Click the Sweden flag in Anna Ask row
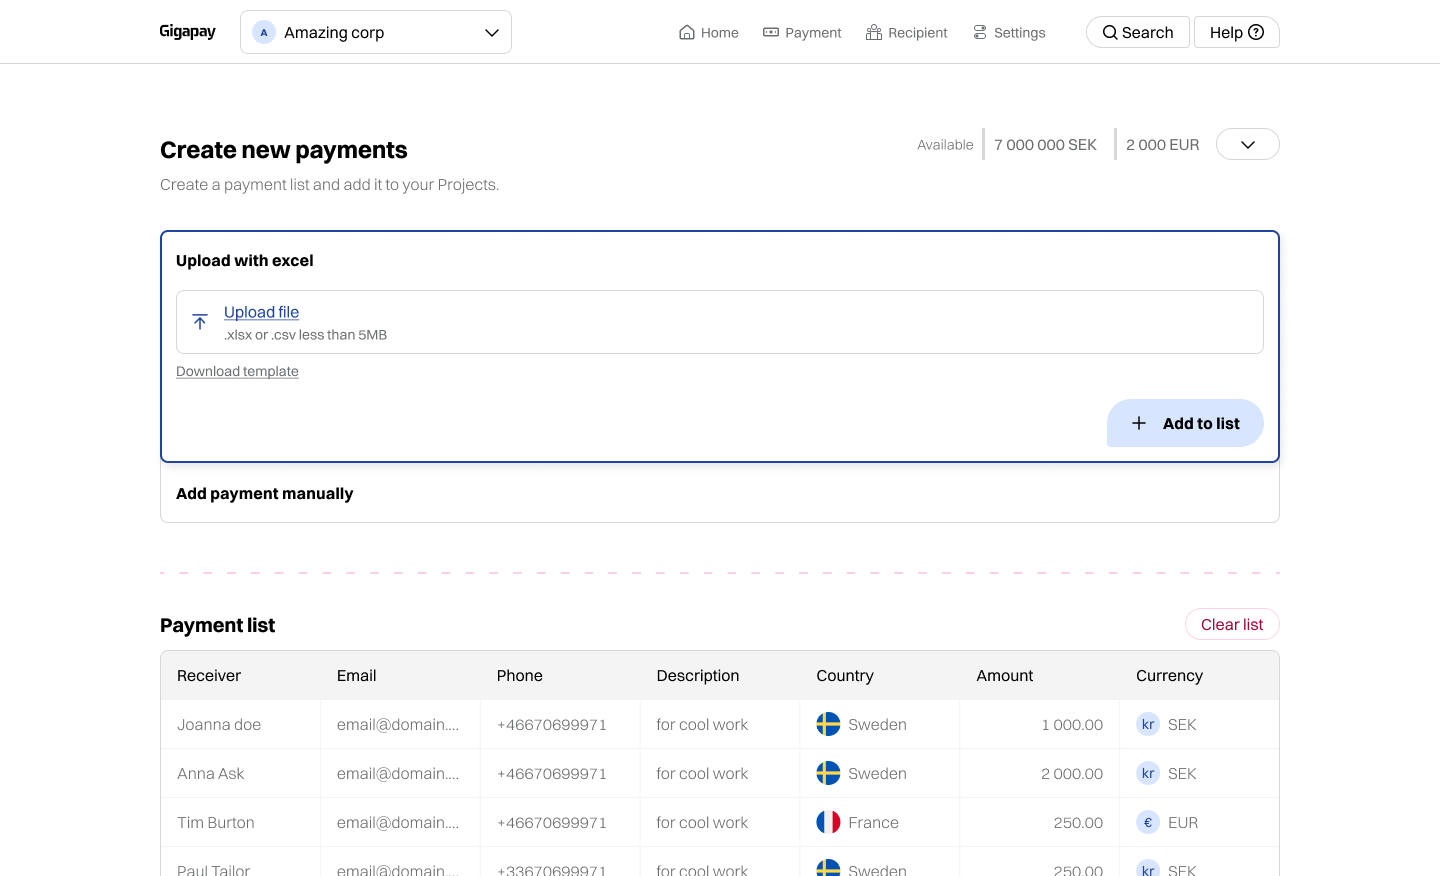 coord(828,773)
